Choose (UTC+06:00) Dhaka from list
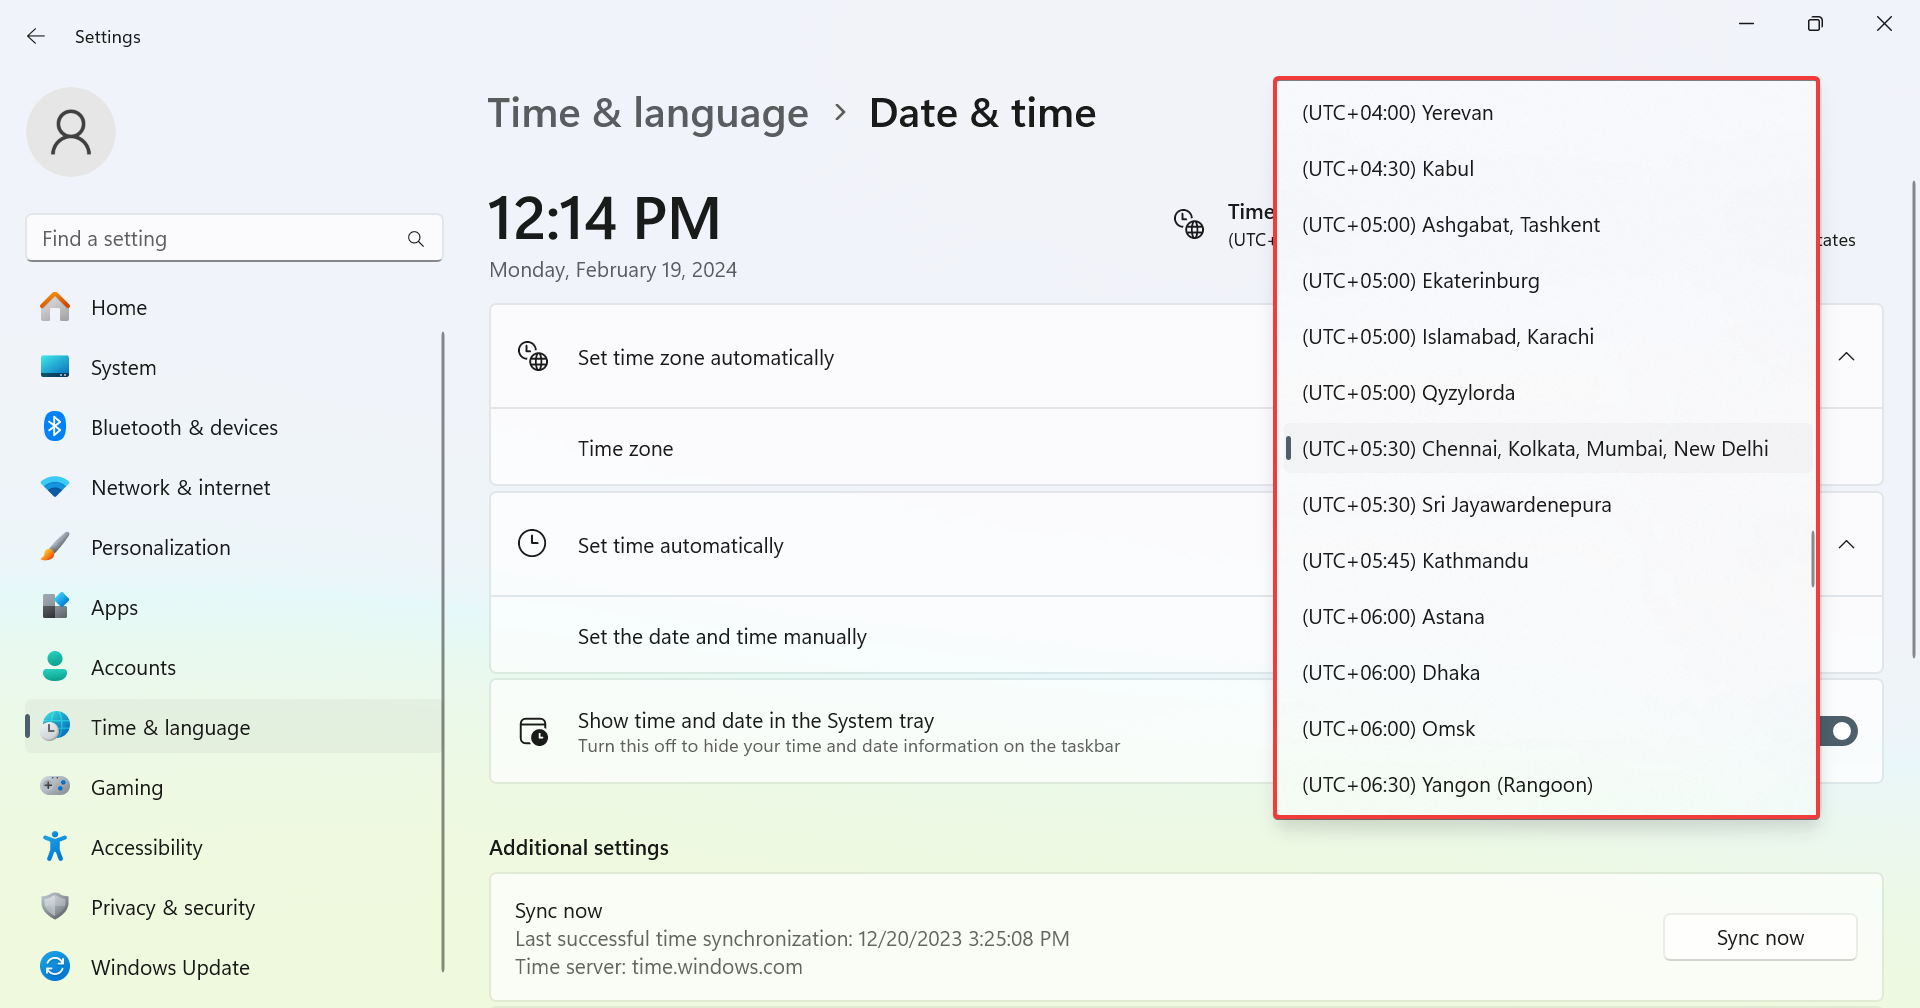The image size is (1920, 1008). (x=1391, y=673)
